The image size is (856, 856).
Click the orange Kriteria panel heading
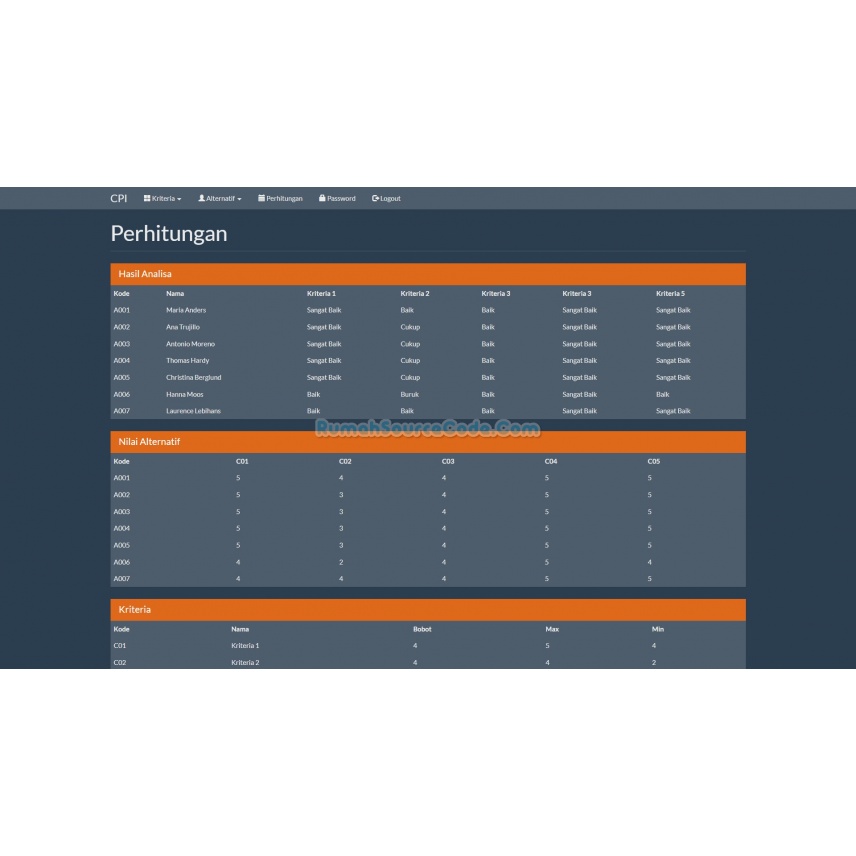coord(428,610)
